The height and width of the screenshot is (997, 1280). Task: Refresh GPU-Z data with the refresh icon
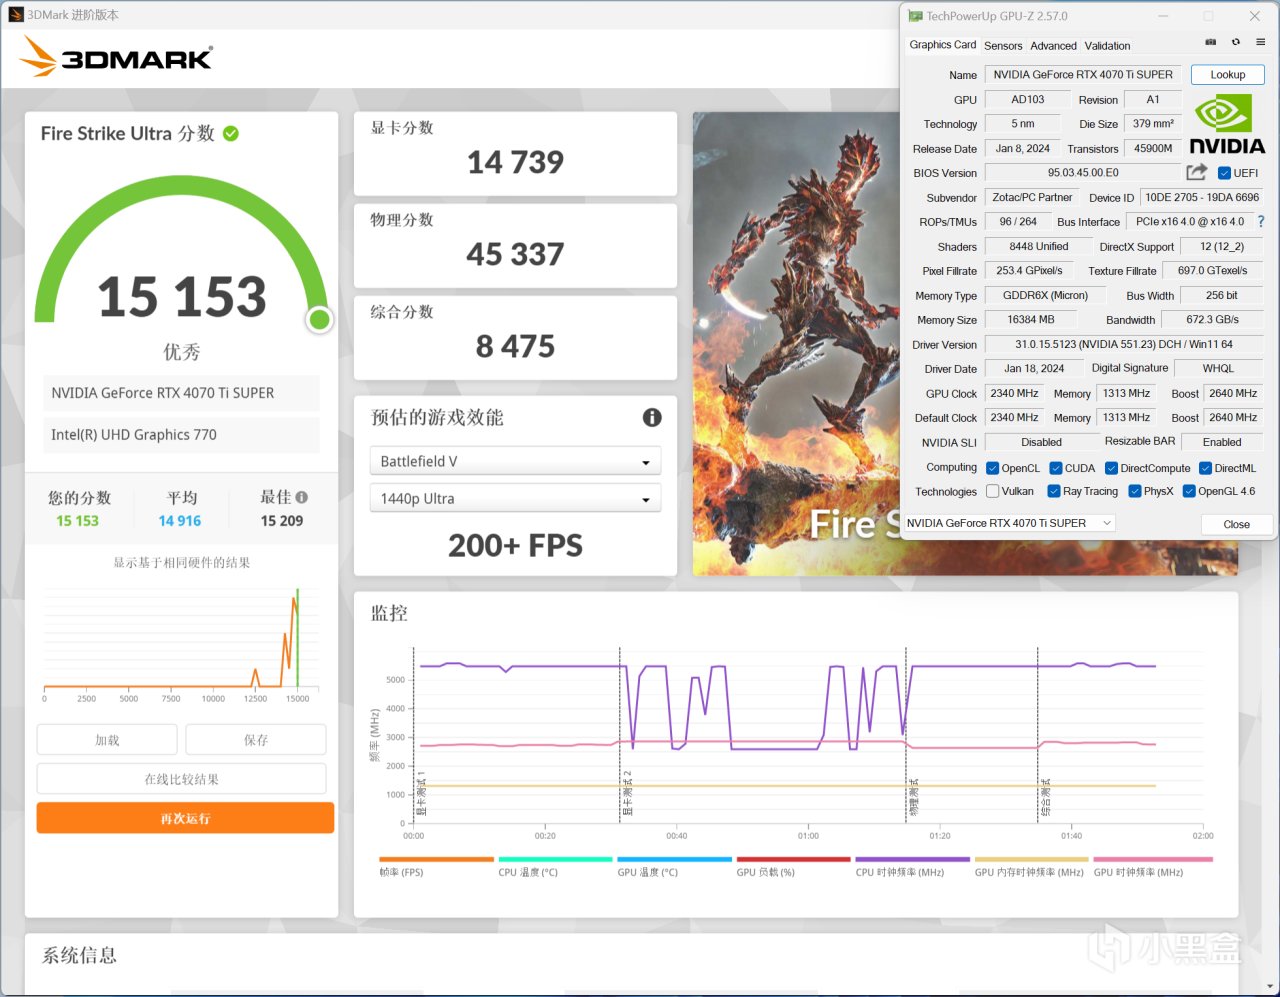pos(1236,42)
